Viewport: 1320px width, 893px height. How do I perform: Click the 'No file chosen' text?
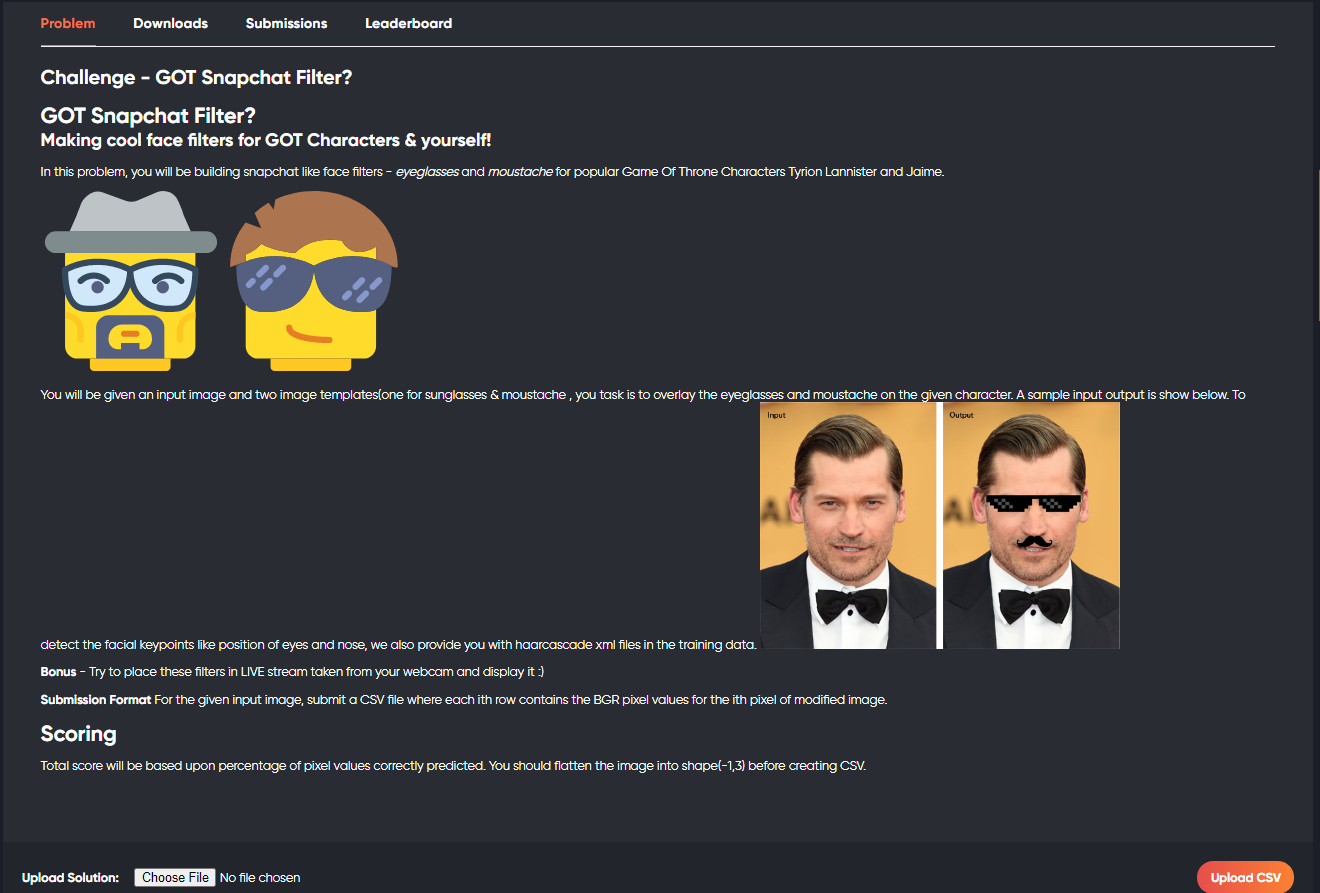[260, 877]
